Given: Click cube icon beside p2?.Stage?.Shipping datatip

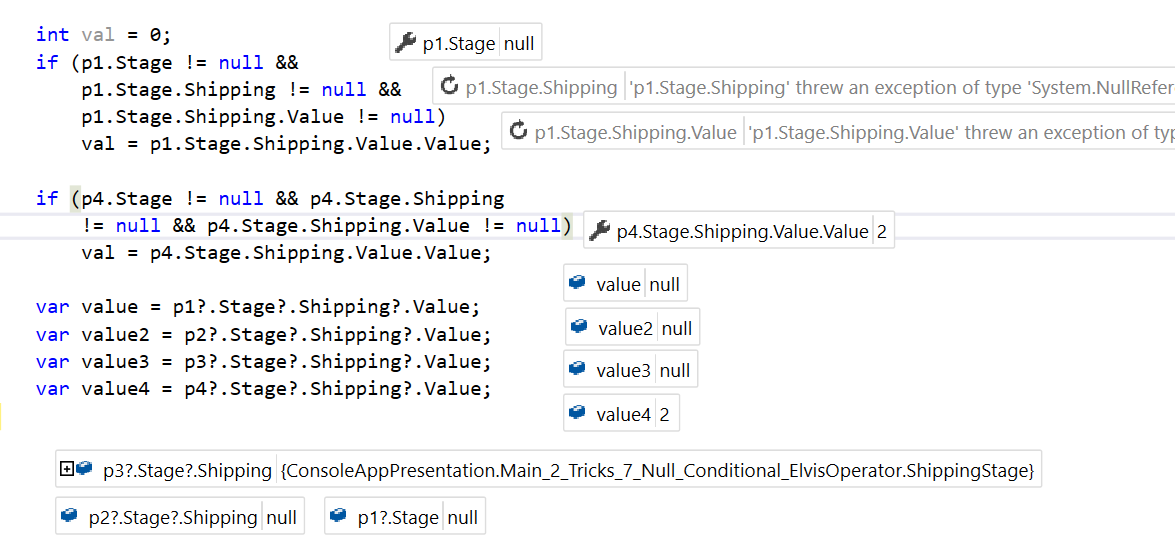Looking at the screenshot, I should [69, 516].
